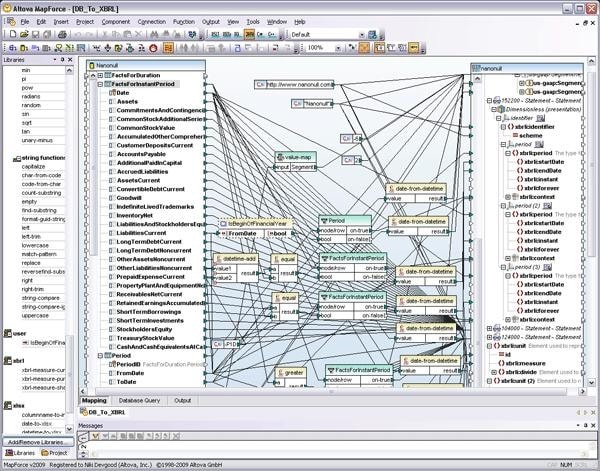Image resolution: width=600 pixels, height=471 pixels.
Task: Click the mapping pane horizontal scroll right arrow
Action: point(582,391)
